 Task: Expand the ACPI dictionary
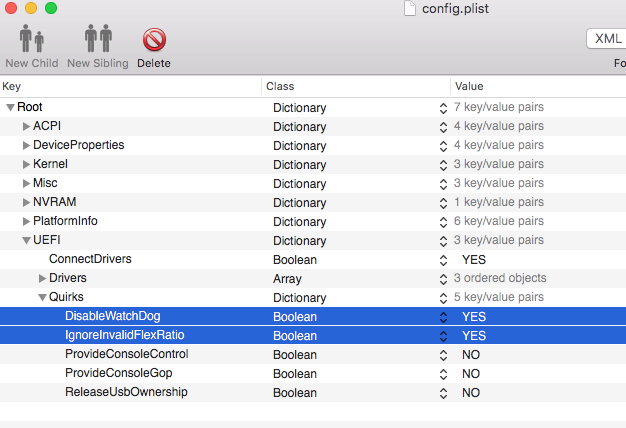click(26, 126)
